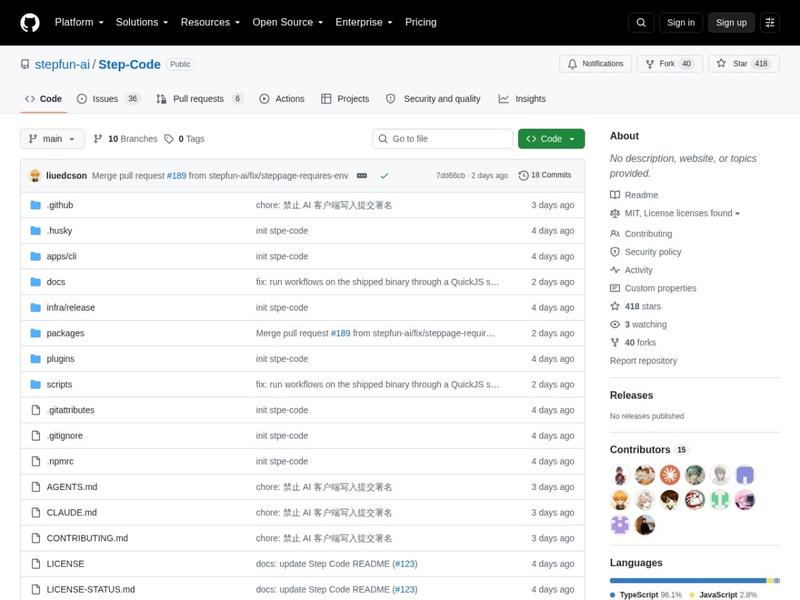Screen dimensions: 800x600
Task: Open the Activity pulse link
Action: coord(631,270)
